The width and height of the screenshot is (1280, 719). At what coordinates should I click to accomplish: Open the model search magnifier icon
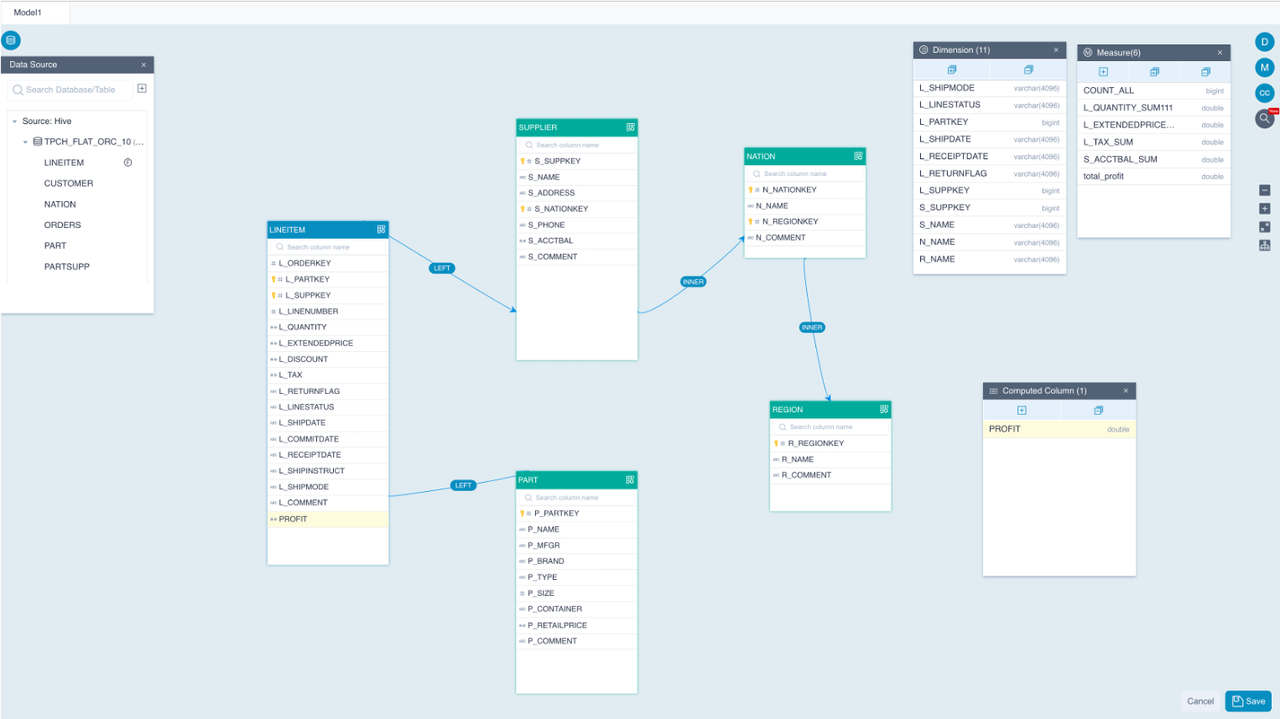[x=1265, y=118]
